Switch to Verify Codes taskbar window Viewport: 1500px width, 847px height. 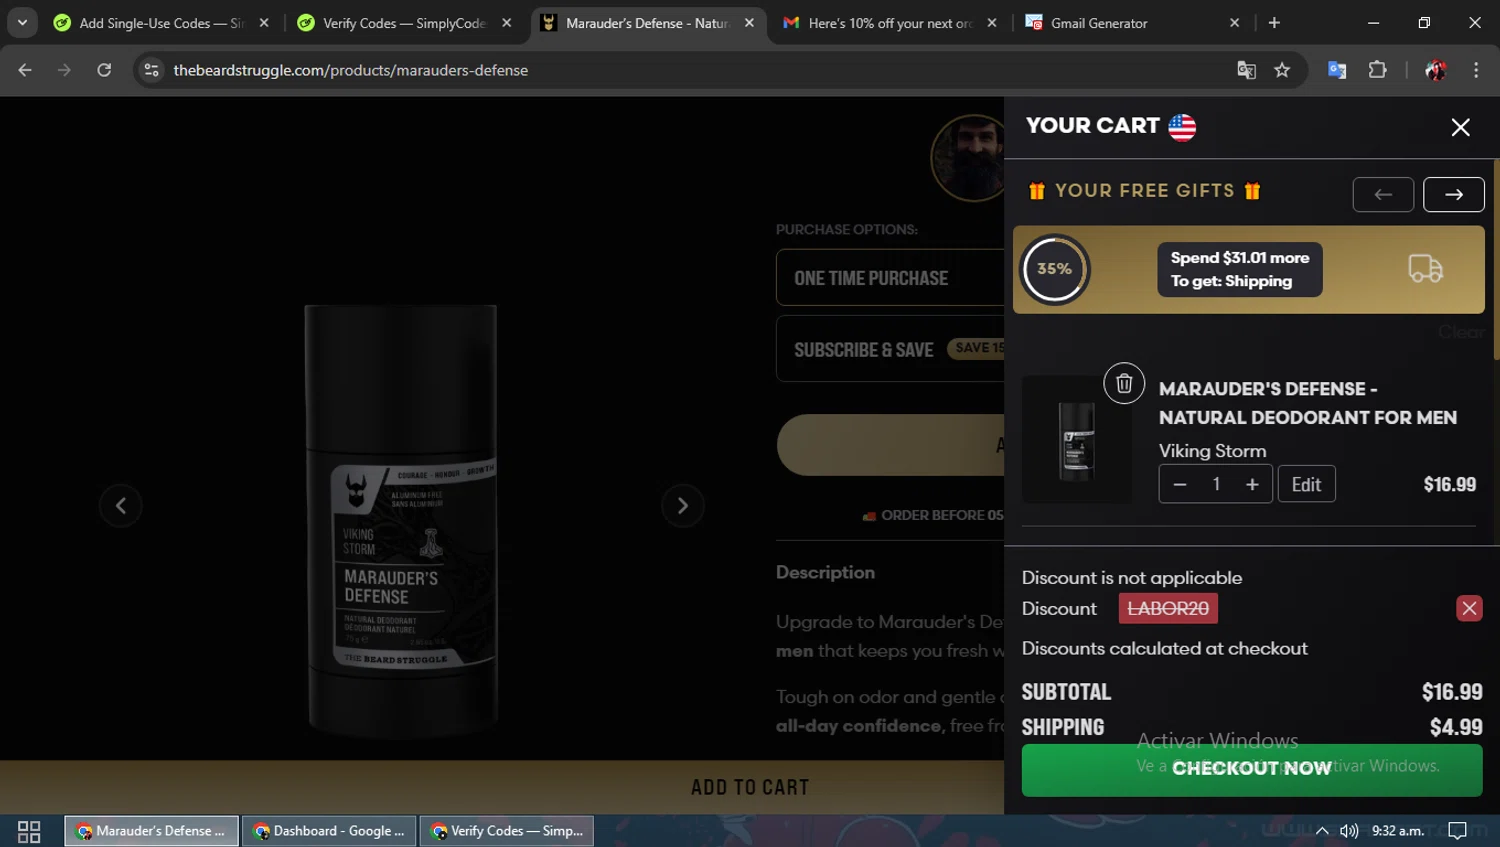(x=507, y=831)
